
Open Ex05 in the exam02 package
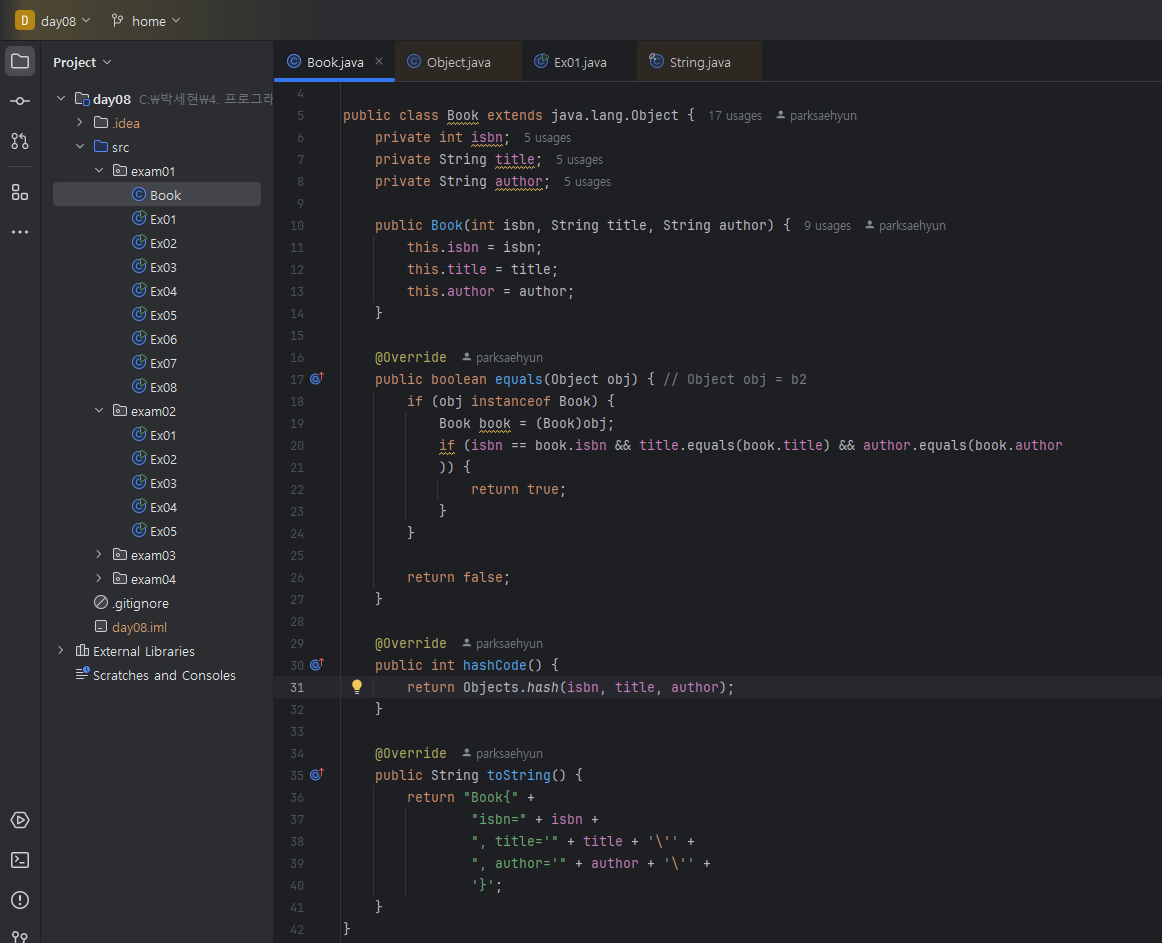(x=163, y=531)
